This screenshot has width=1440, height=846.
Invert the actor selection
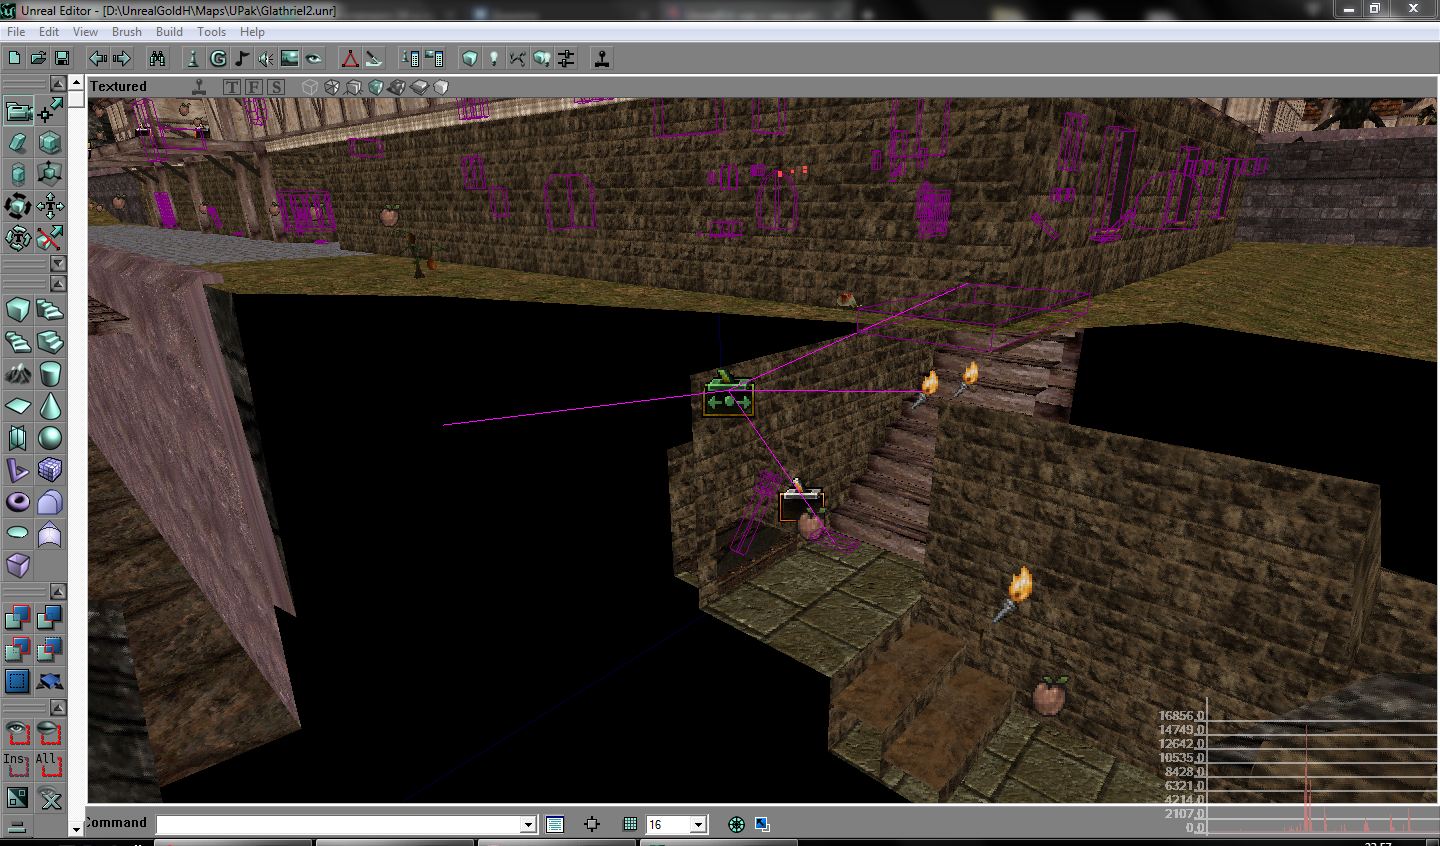pos(18,798)
